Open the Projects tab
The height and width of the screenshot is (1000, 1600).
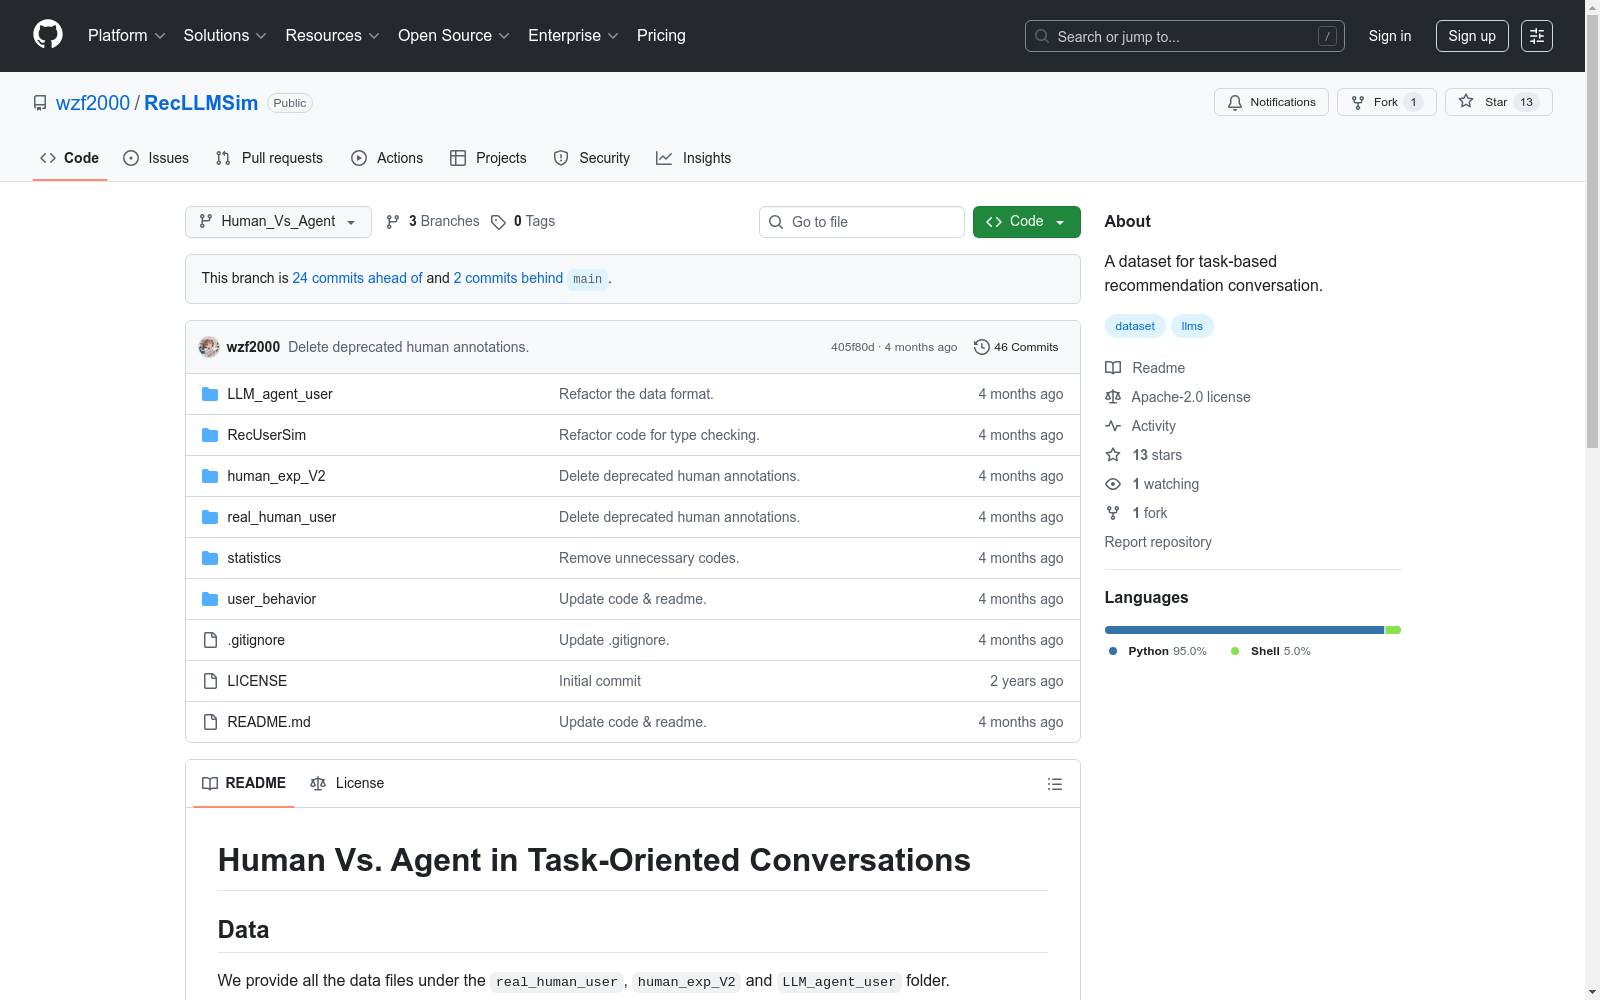488,158
